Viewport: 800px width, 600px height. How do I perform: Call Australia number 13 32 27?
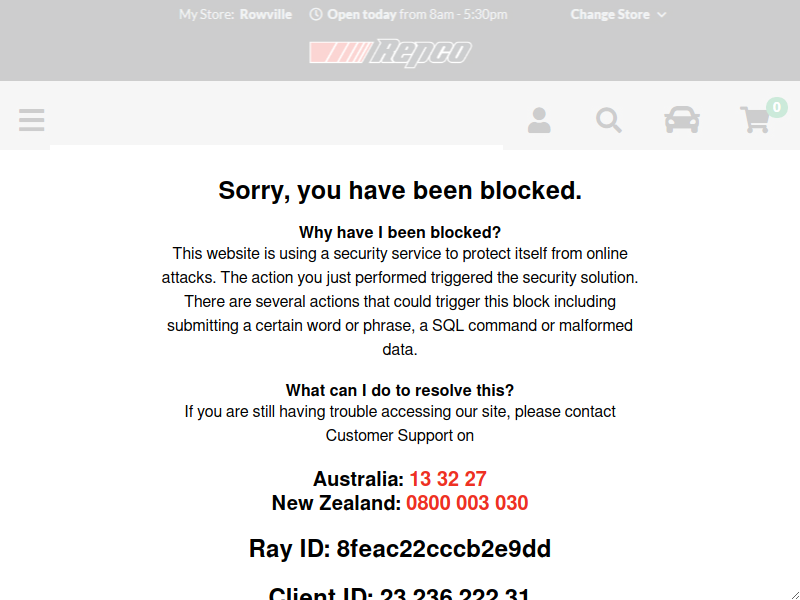(x=448, y=479)
